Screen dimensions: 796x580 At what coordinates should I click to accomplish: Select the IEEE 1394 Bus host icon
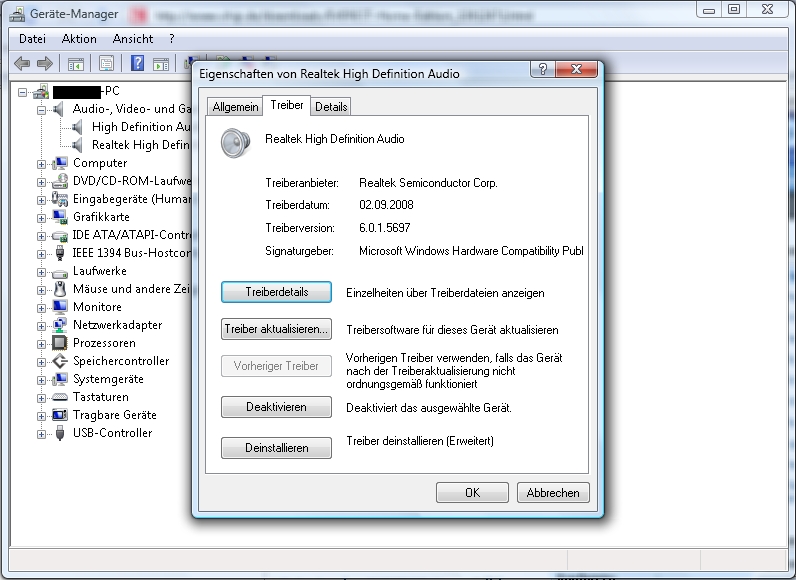coord(60,253)
